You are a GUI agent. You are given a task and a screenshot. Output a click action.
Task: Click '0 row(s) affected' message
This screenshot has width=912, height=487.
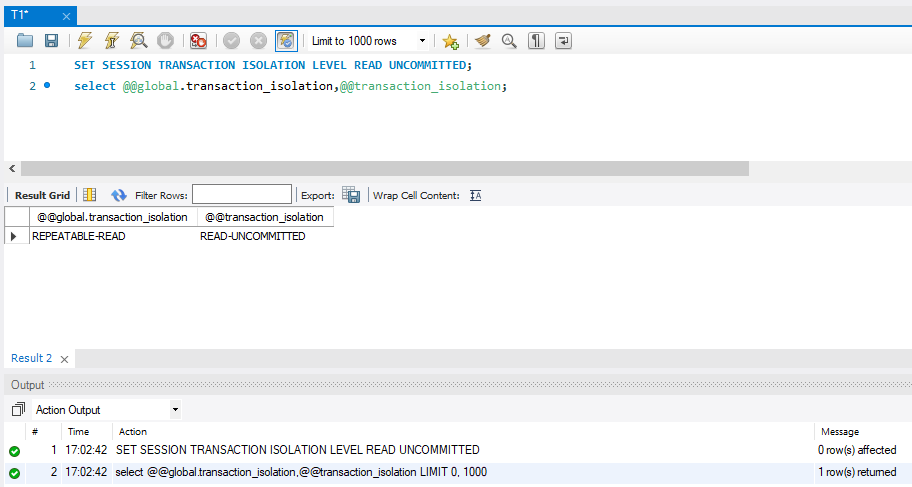click(x=857, y=450)
